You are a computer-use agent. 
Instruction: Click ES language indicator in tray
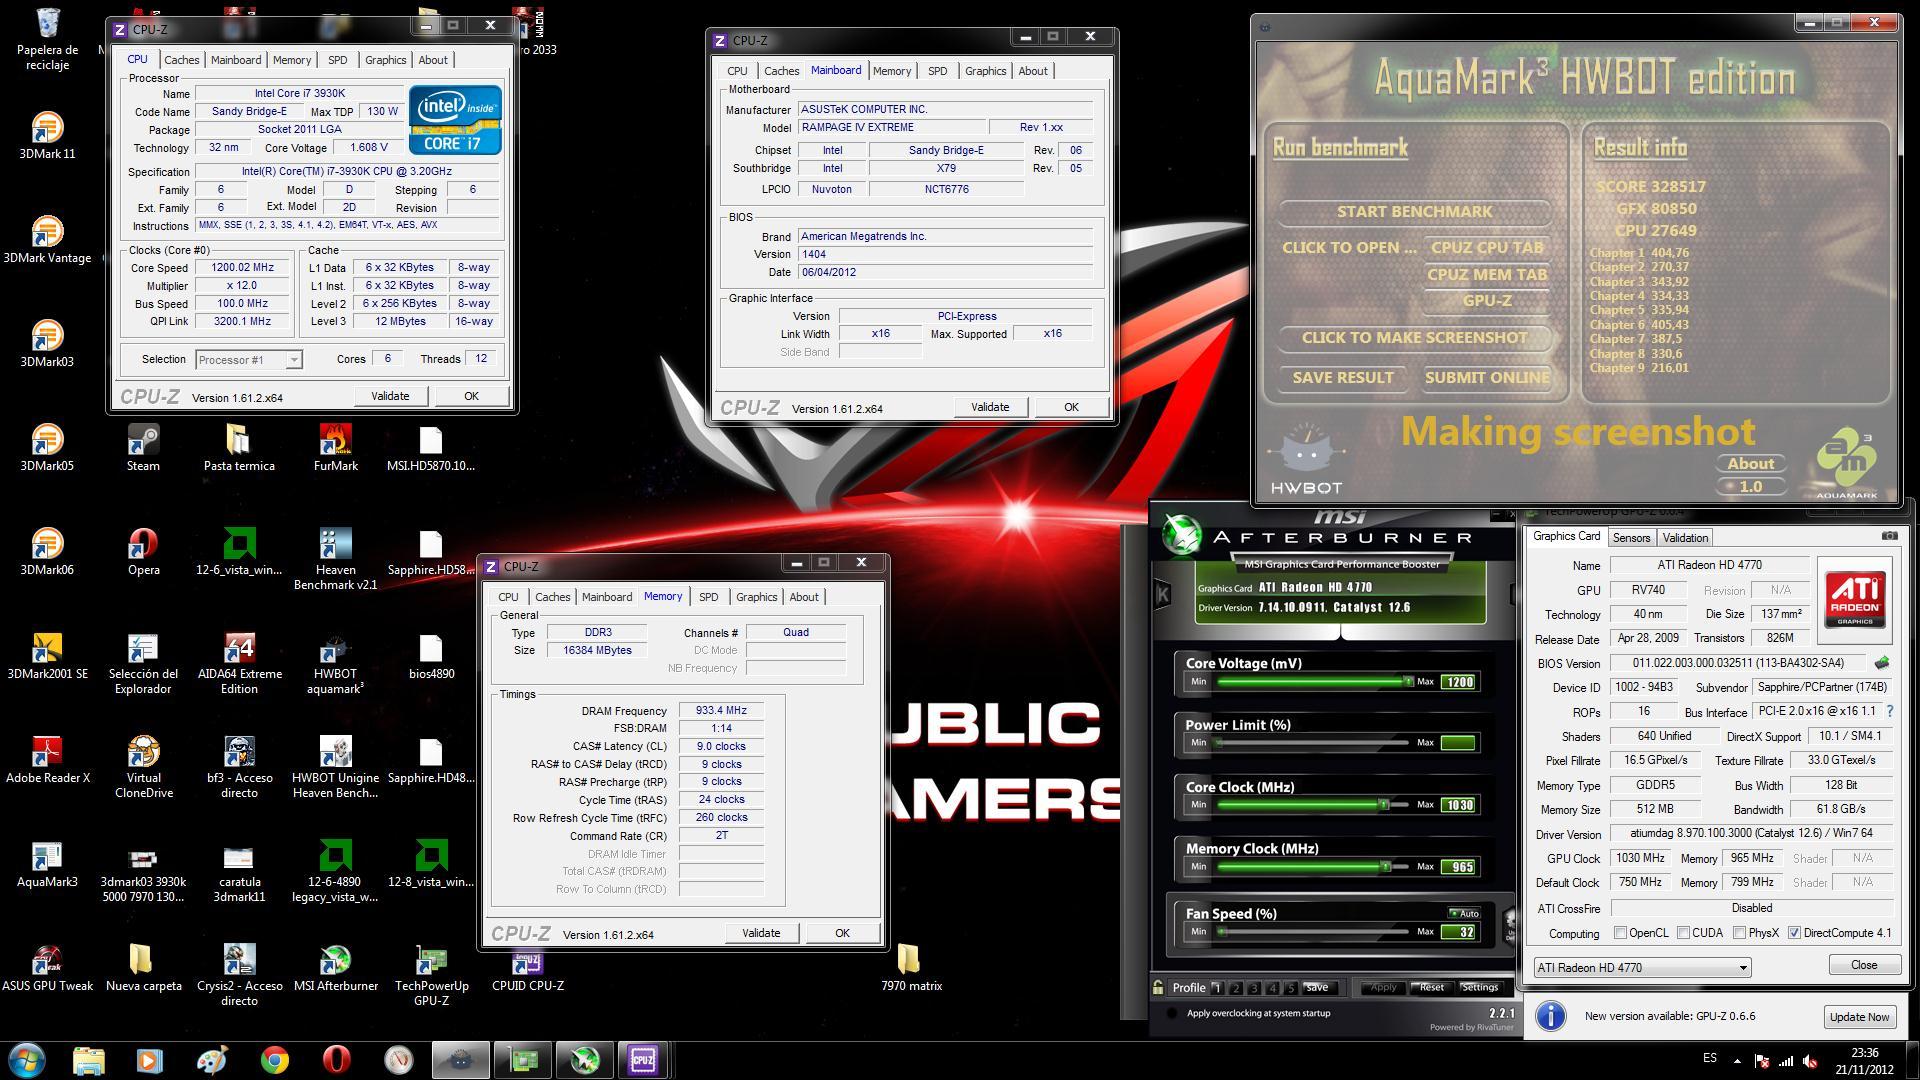[1710, 1058]
